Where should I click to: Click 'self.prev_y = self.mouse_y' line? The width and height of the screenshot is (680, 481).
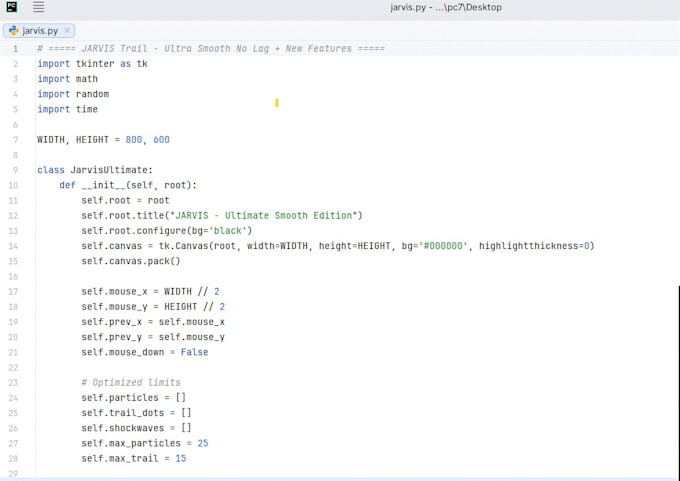[153, 337]
